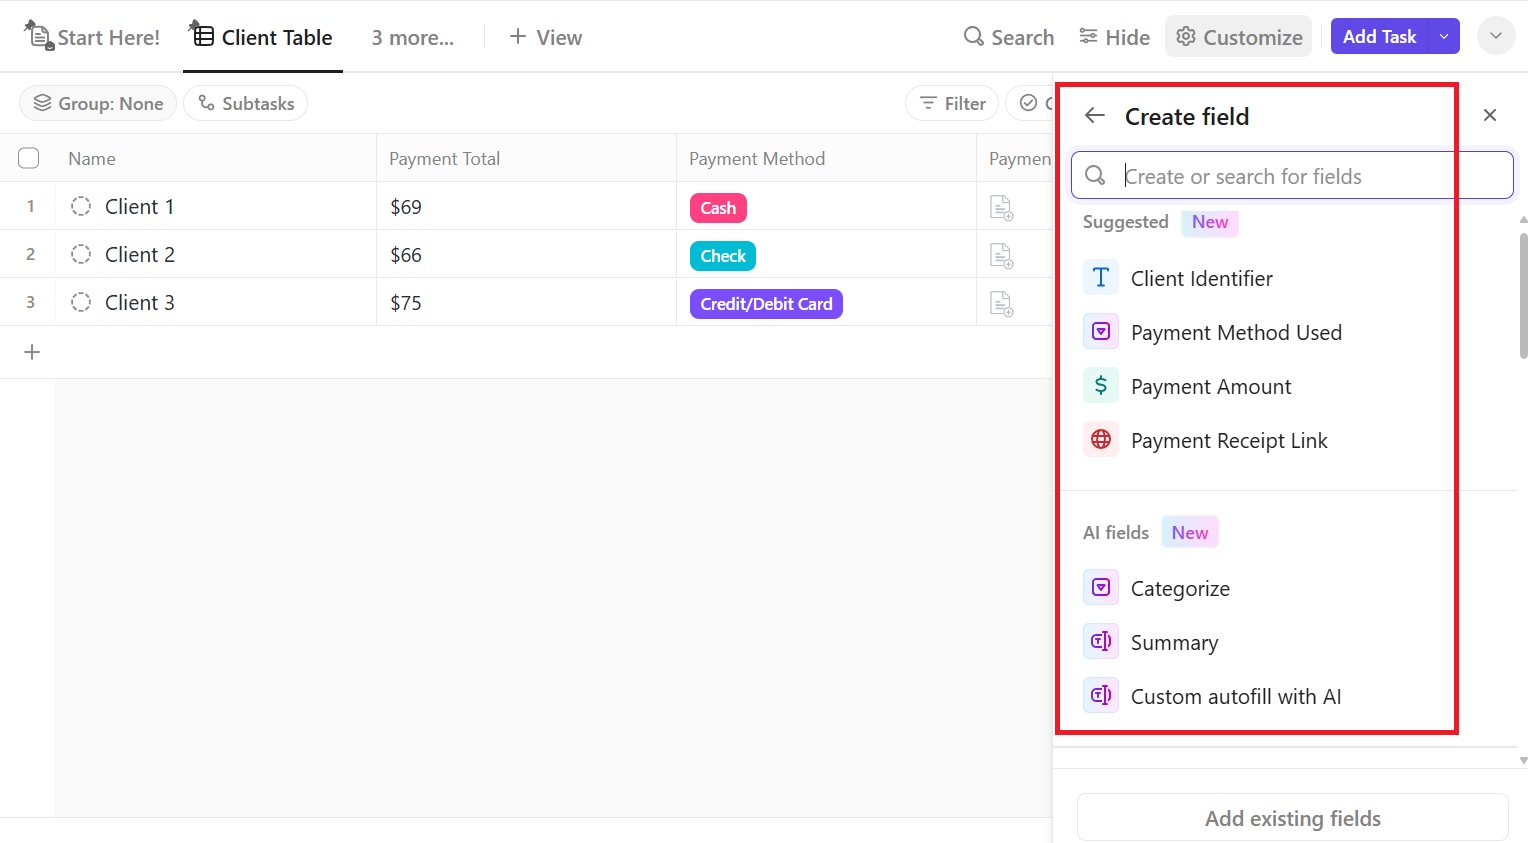Viewport: 1528px width, 843px height.
Task: Click the back arrow in Create field
Action: (x=1095, y=116)
